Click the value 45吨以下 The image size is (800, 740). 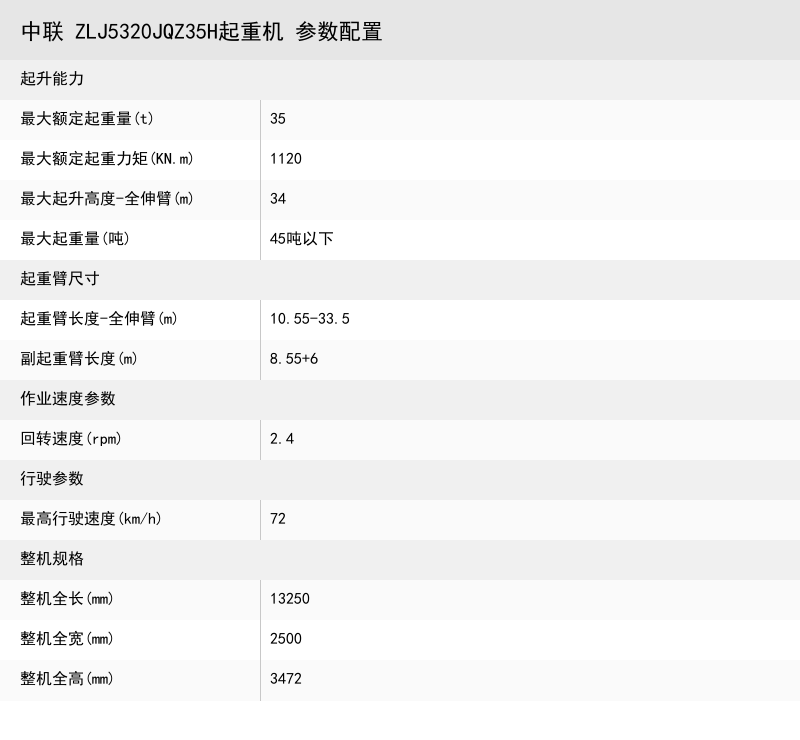click(x=302, y=238)
